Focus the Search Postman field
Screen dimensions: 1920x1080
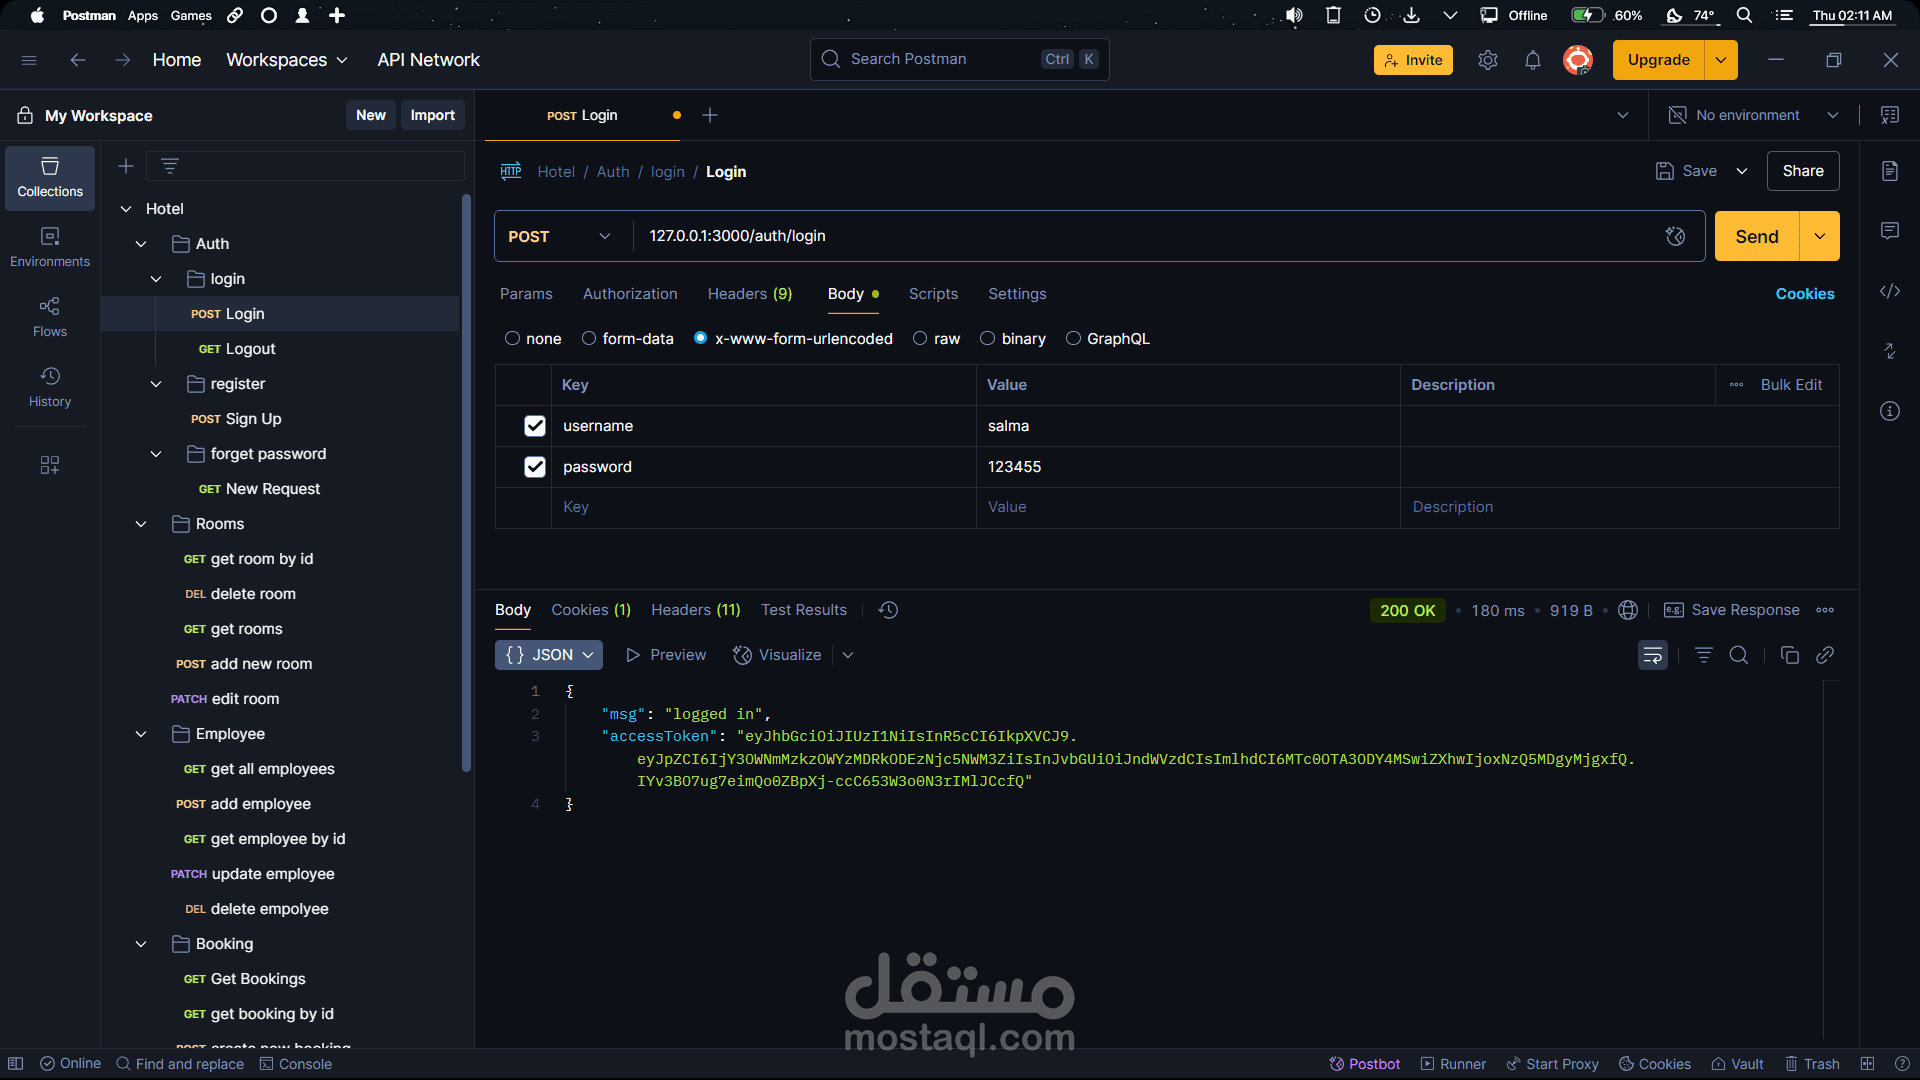click(959, 59)
